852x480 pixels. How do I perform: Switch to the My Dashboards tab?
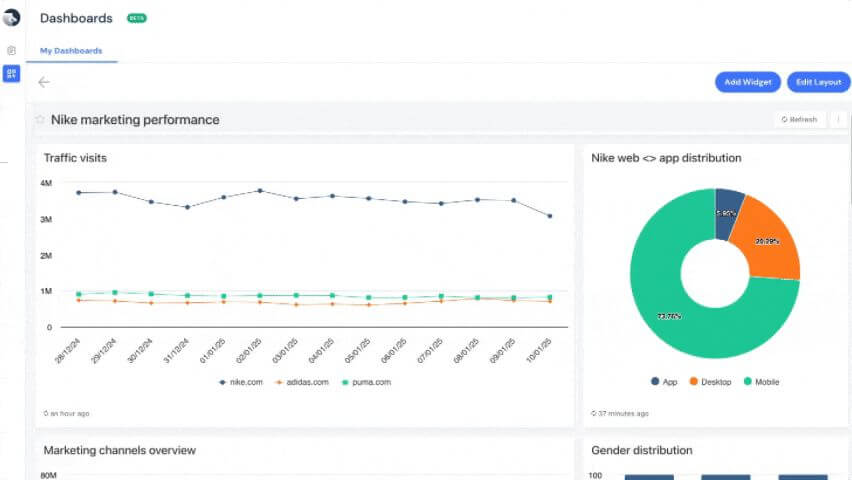[x=71, y=51]
